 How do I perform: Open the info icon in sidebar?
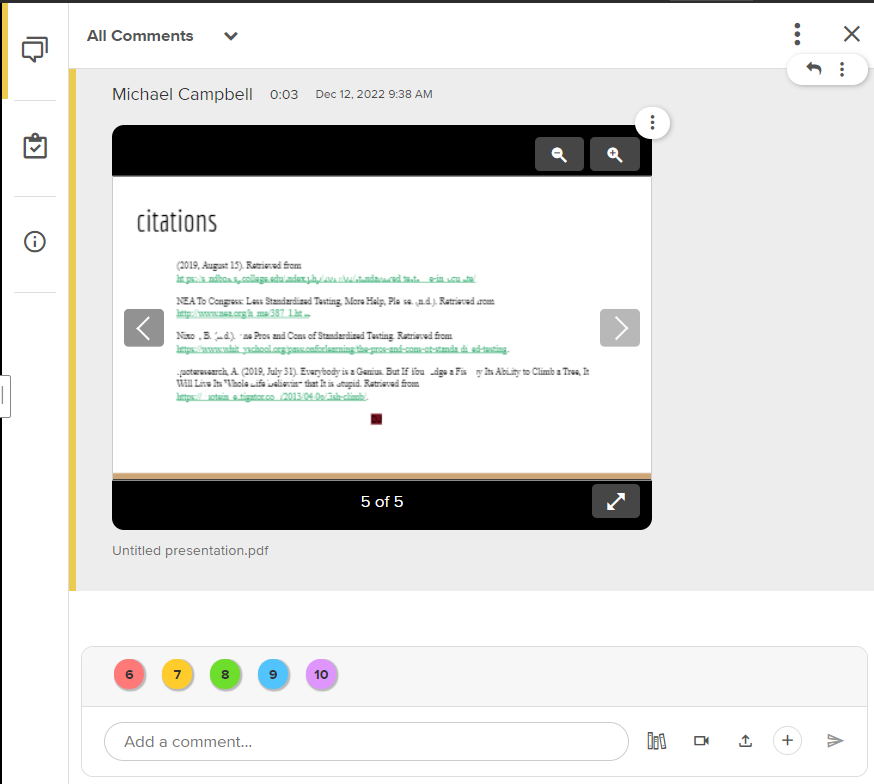[x=35, y=242]
